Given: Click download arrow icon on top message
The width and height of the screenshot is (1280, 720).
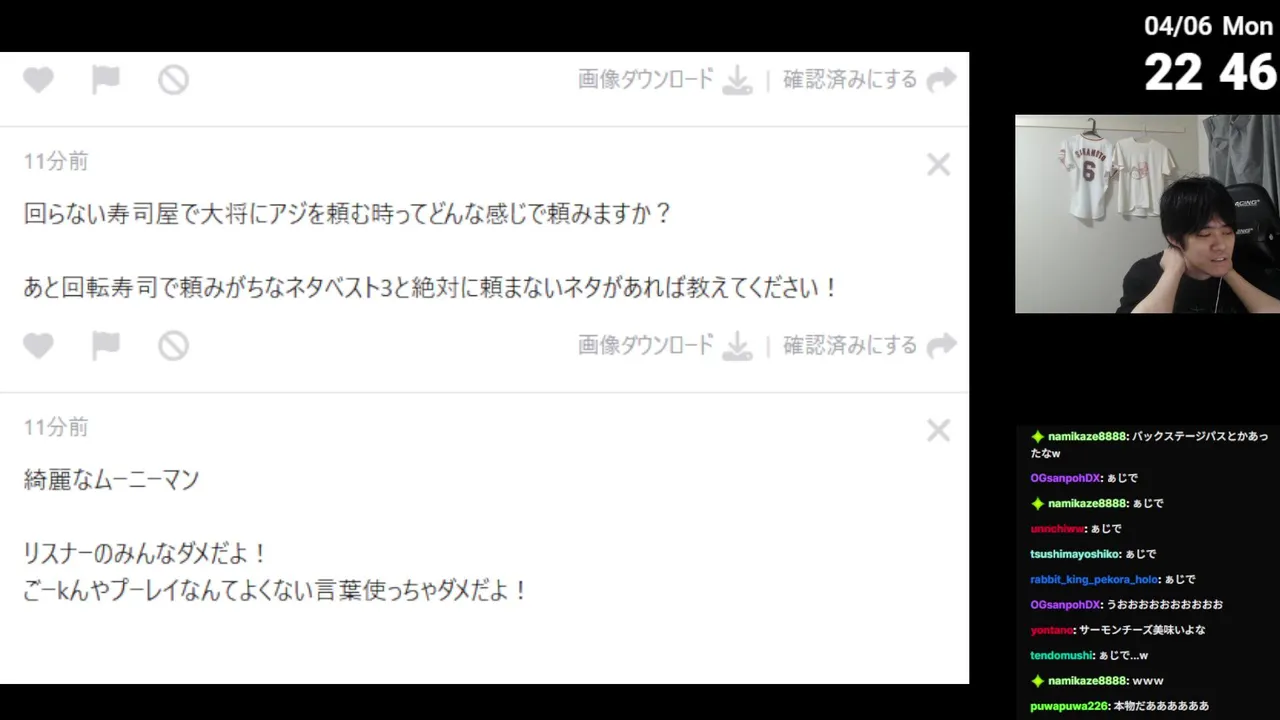Looking at the screenshot, I should point(737,80).
